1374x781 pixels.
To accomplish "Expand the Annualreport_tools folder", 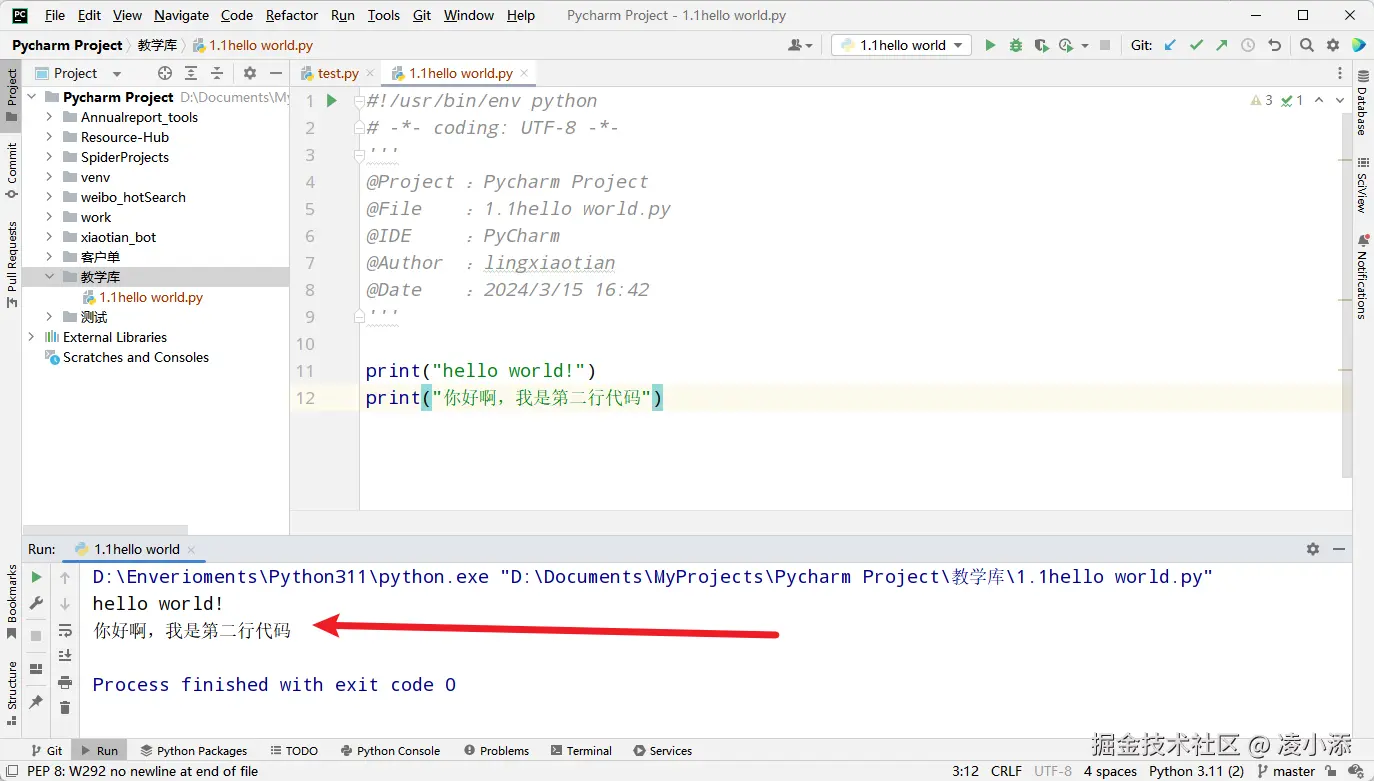I will coord(49,117).
